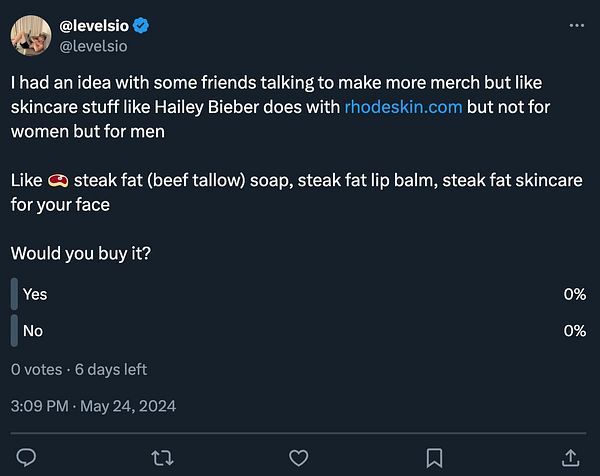The image size is (600, 476).
Task: Like the post with the heart icon
Action: point(298,457)
